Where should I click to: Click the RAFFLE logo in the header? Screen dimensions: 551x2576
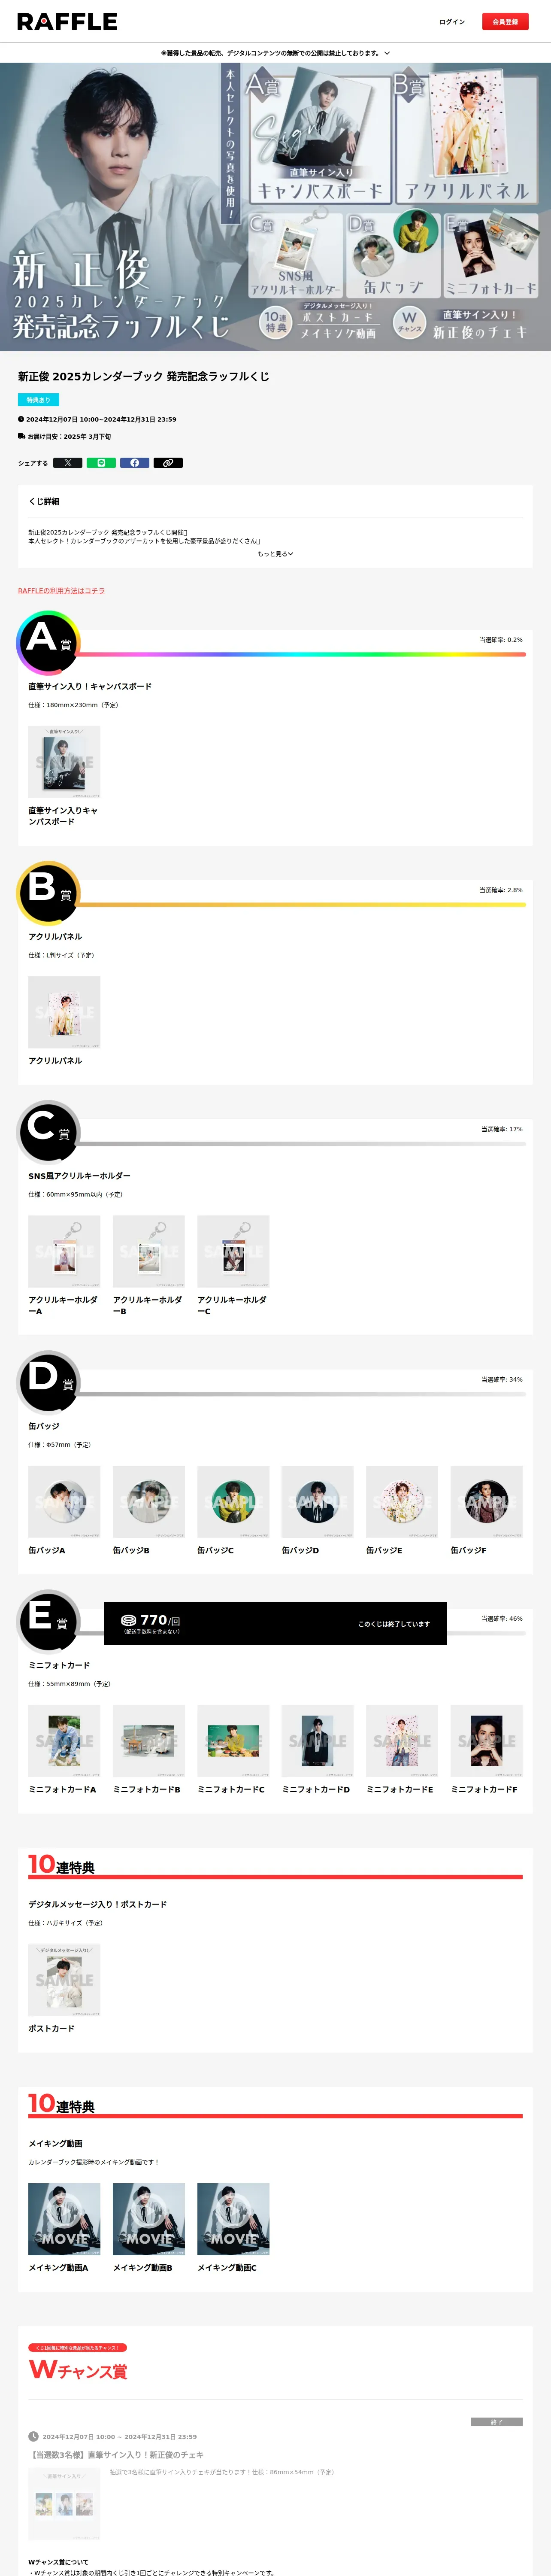[67, 21]
